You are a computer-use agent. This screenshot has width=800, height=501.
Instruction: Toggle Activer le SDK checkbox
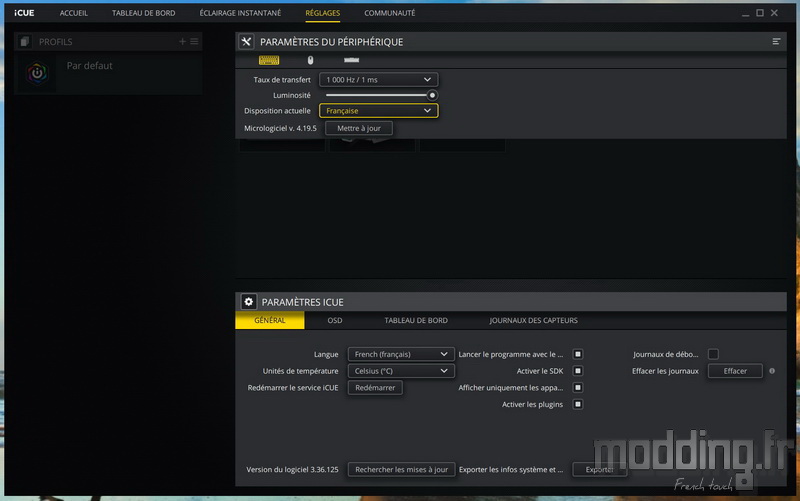coord(578,371)
